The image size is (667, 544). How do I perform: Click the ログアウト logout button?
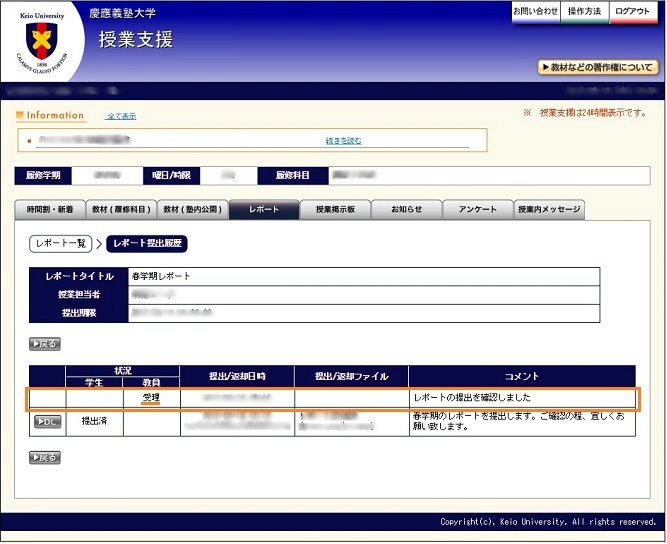click(x=633, y=11)
